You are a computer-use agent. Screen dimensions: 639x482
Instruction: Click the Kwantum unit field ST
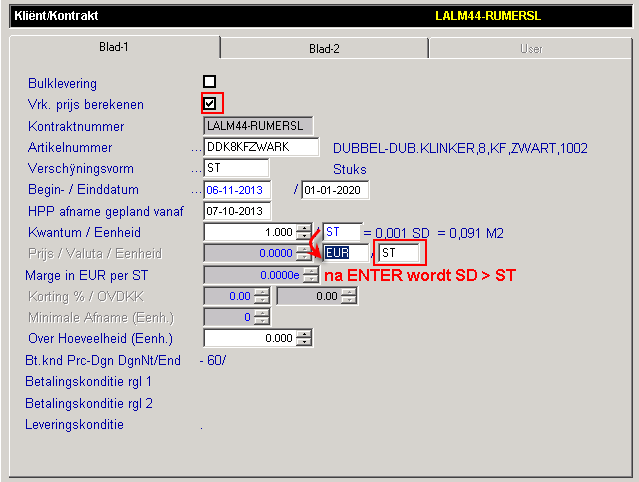click(342, 232)
